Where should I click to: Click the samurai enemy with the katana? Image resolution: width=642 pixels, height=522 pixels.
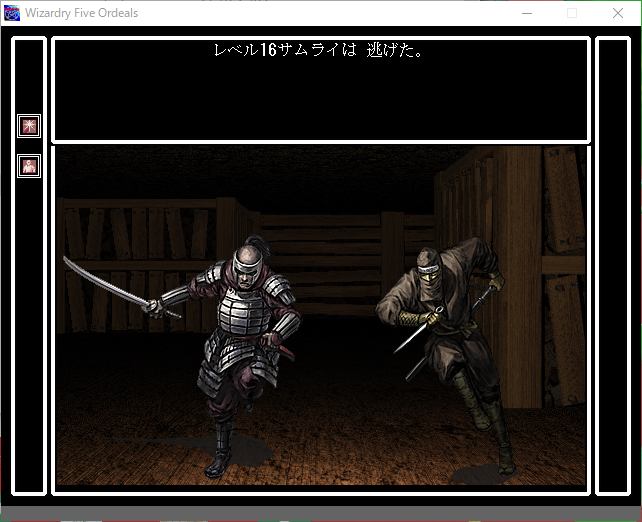tap(184, 356)
